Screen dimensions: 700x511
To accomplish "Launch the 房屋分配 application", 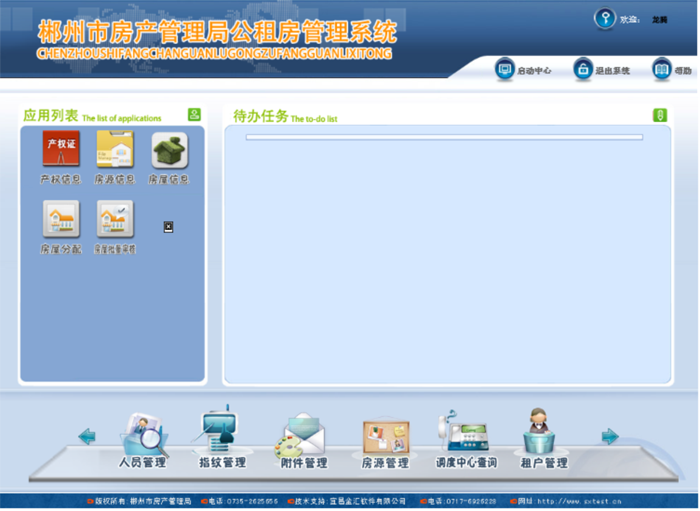I will (x=60, y=218).
